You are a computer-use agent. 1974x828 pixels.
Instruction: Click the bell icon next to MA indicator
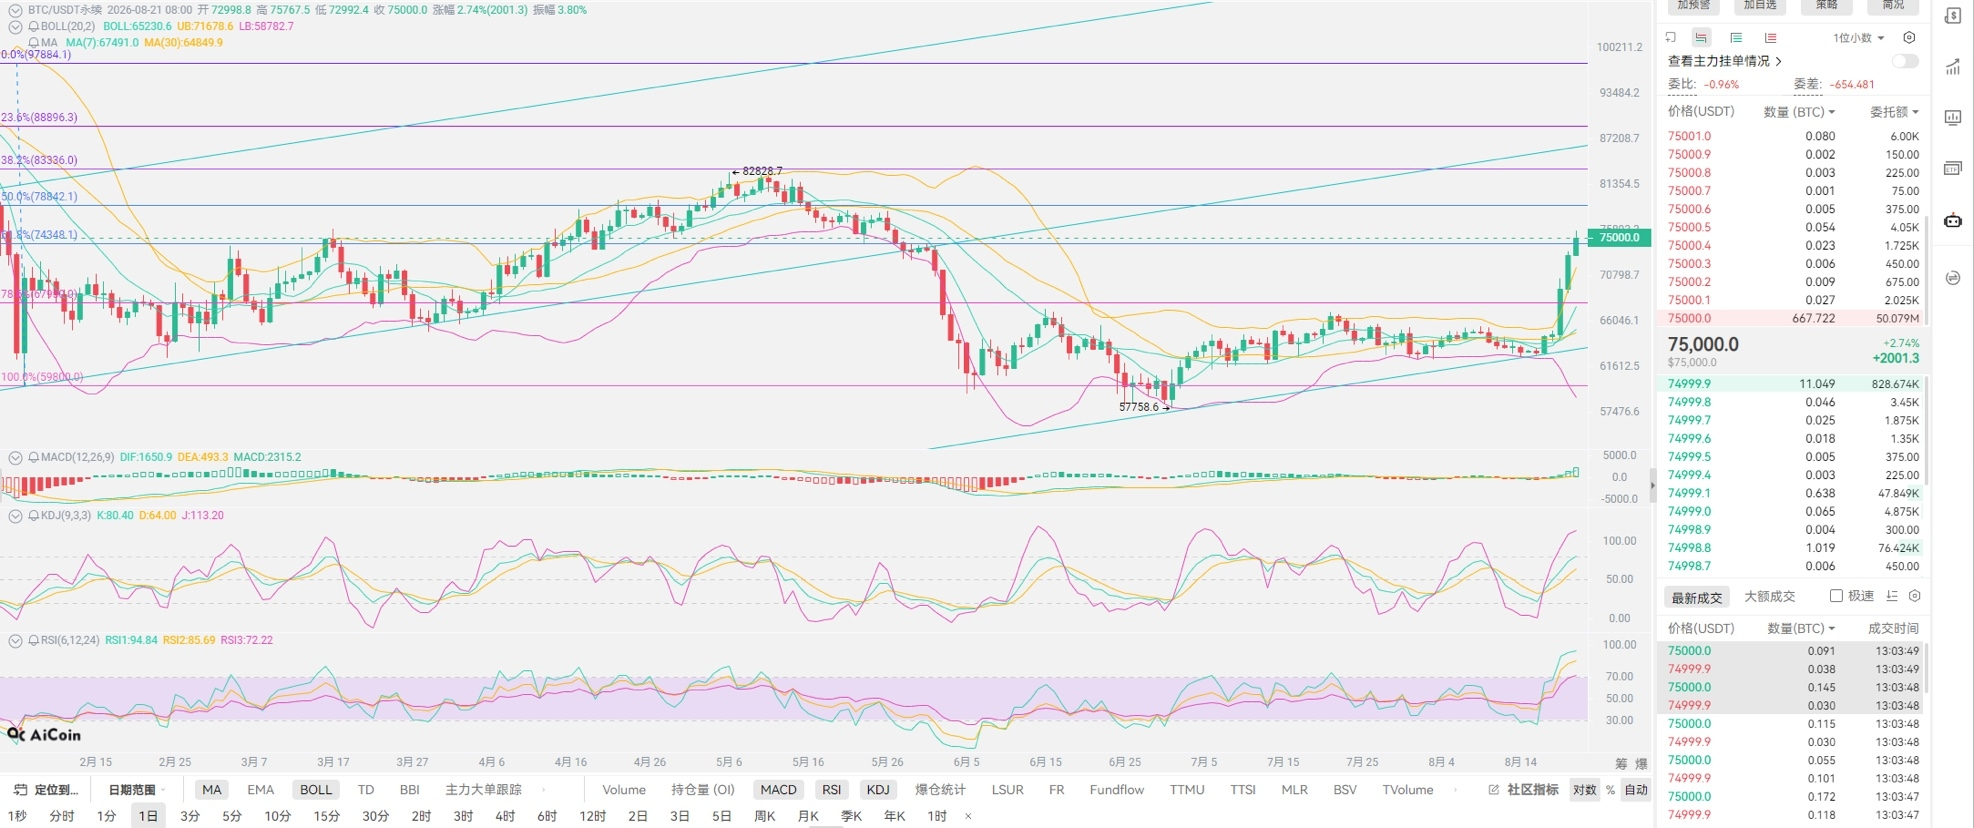(34, 43)
